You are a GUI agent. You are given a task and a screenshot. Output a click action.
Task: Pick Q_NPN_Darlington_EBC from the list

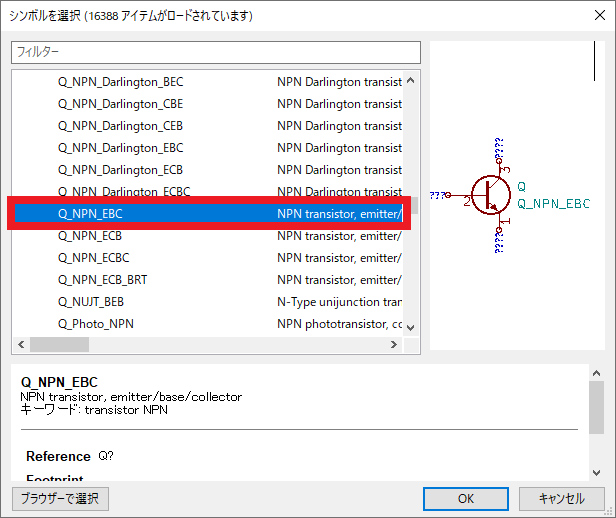click(x=120, y=148)
